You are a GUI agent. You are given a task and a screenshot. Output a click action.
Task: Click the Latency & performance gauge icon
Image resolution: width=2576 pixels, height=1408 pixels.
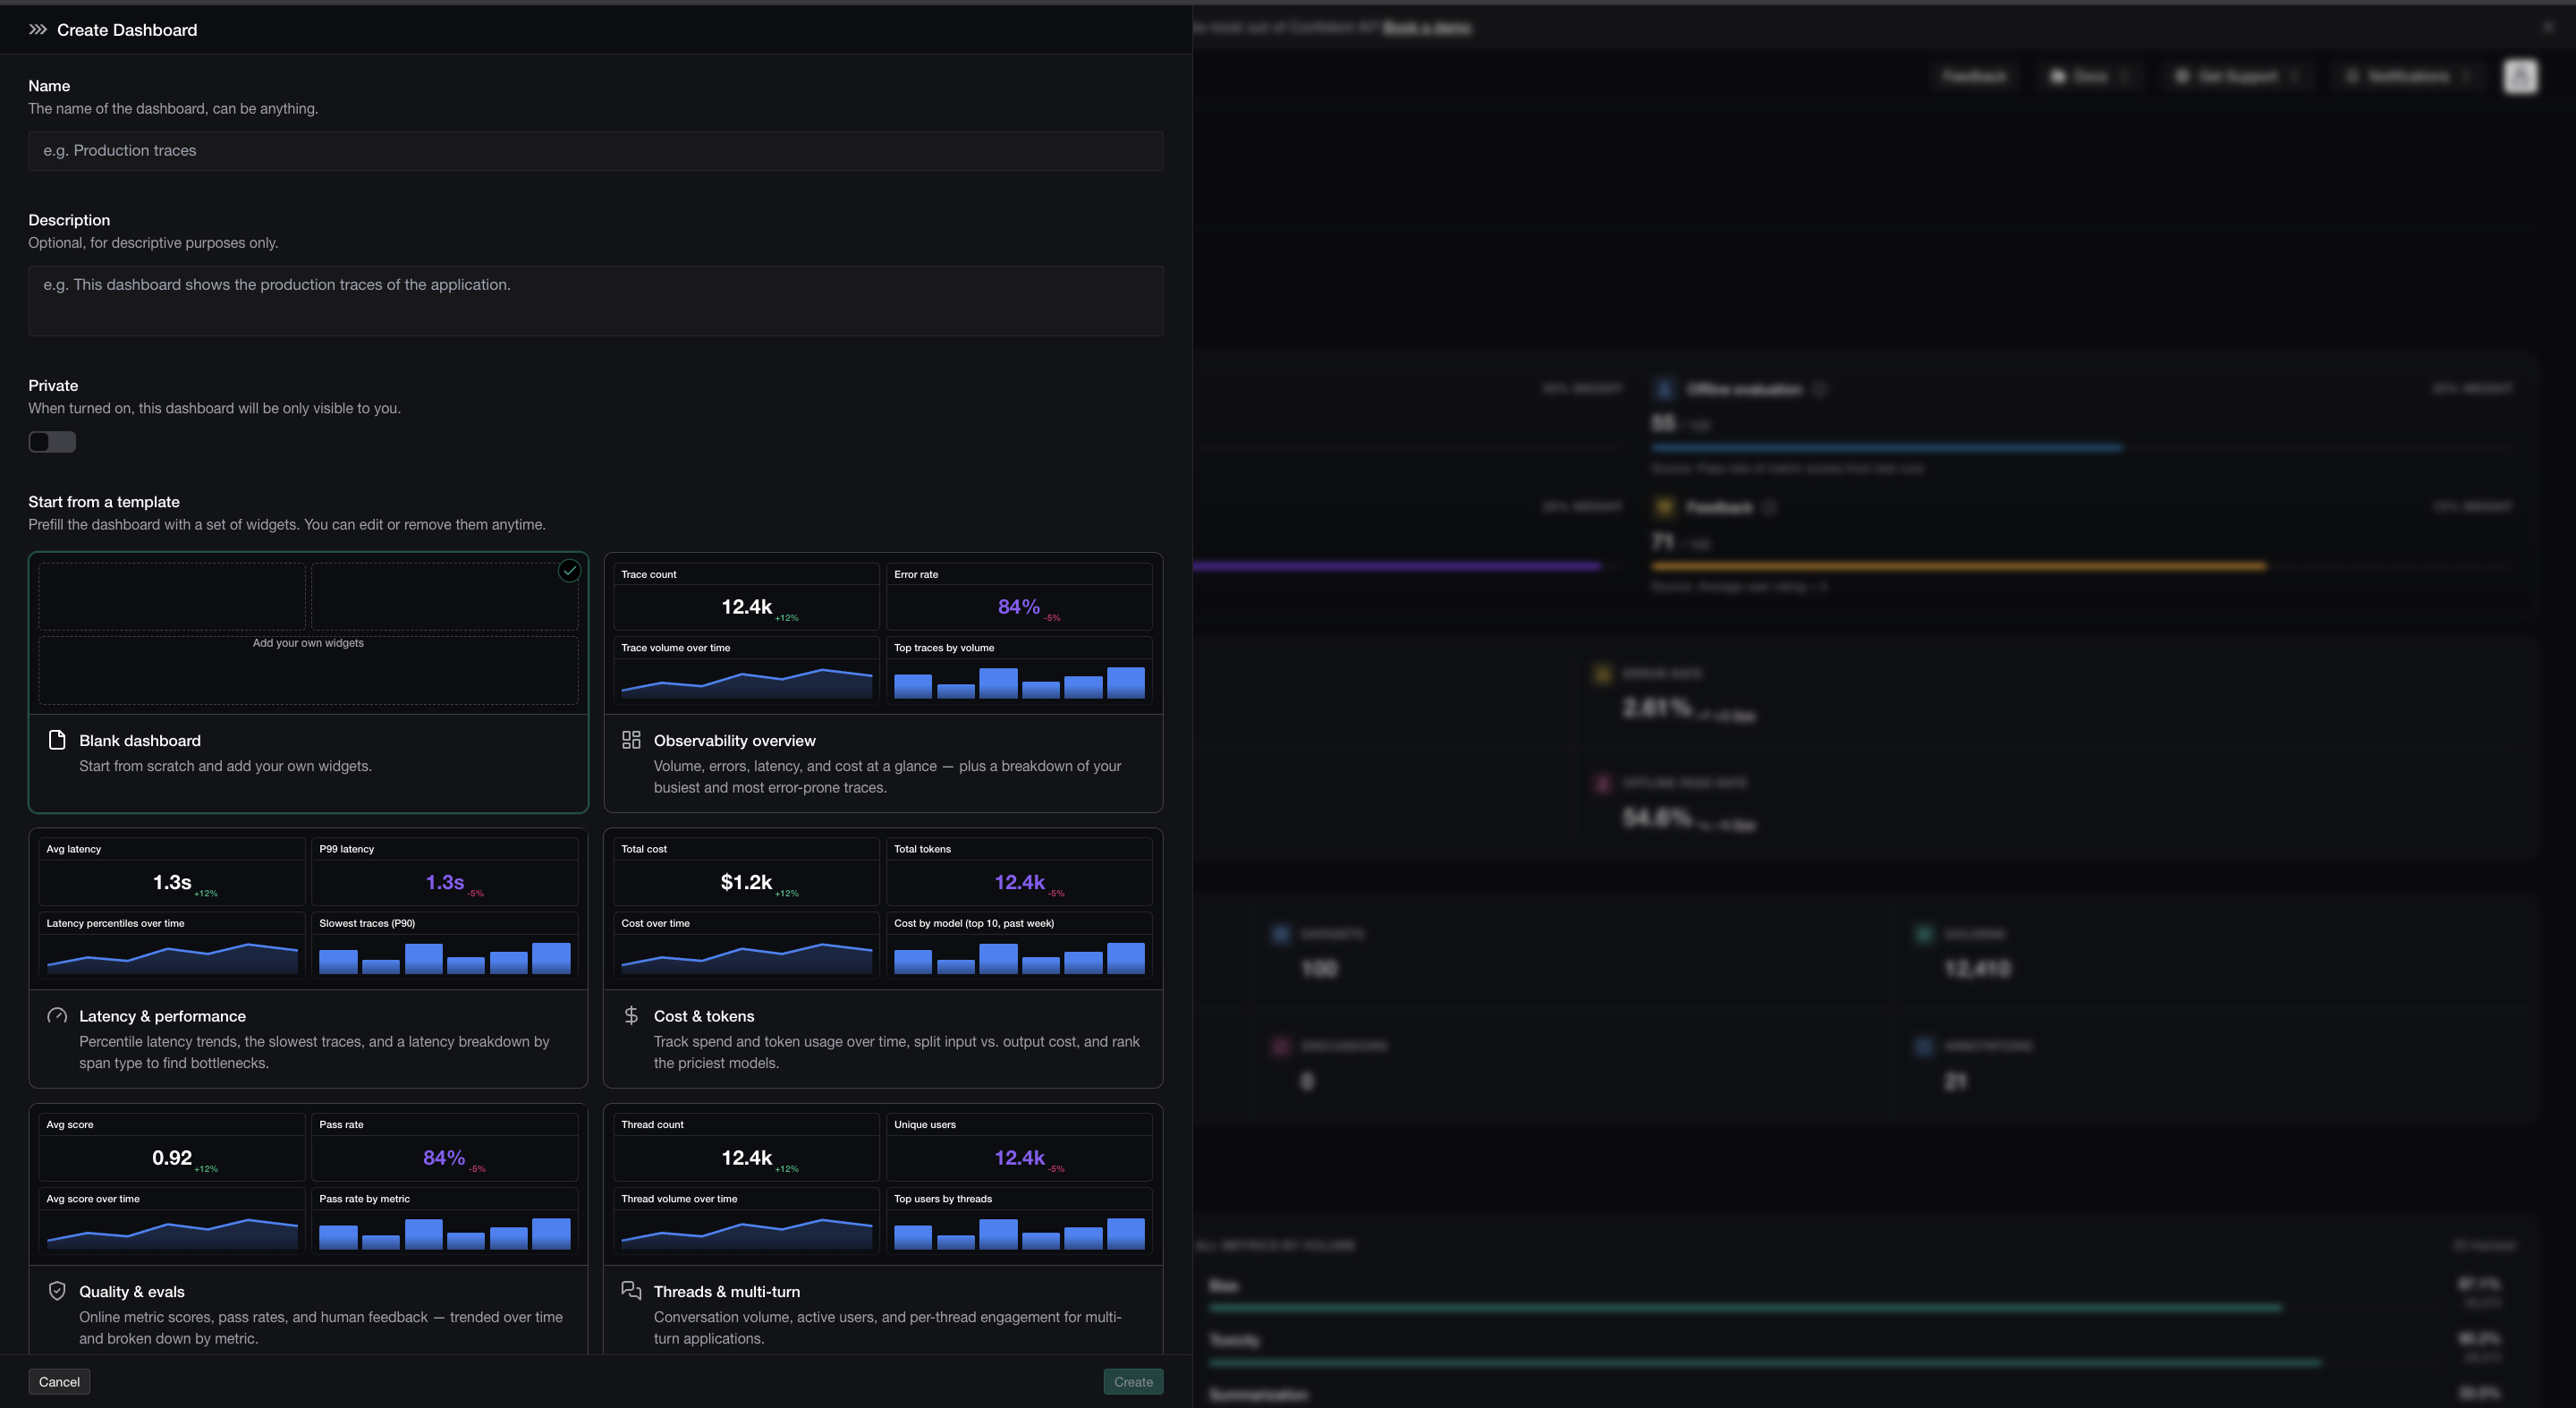click(57, 1016)
